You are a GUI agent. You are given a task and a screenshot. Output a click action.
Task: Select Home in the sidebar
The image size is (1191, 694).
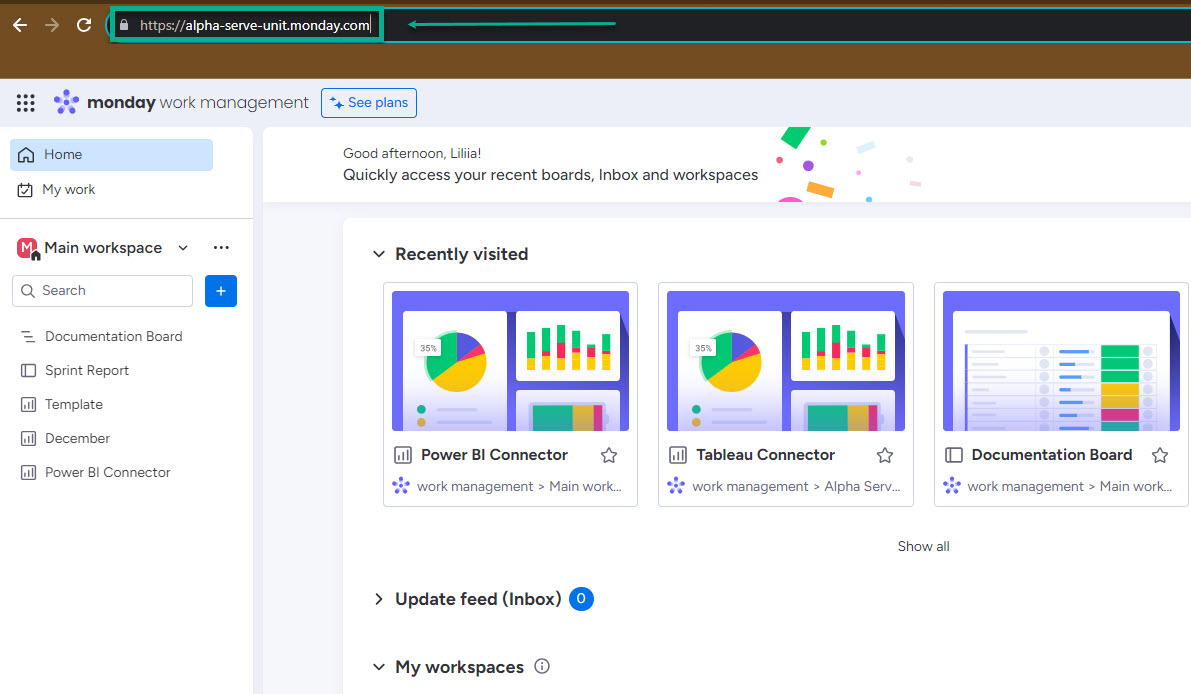tap(112, 155)
